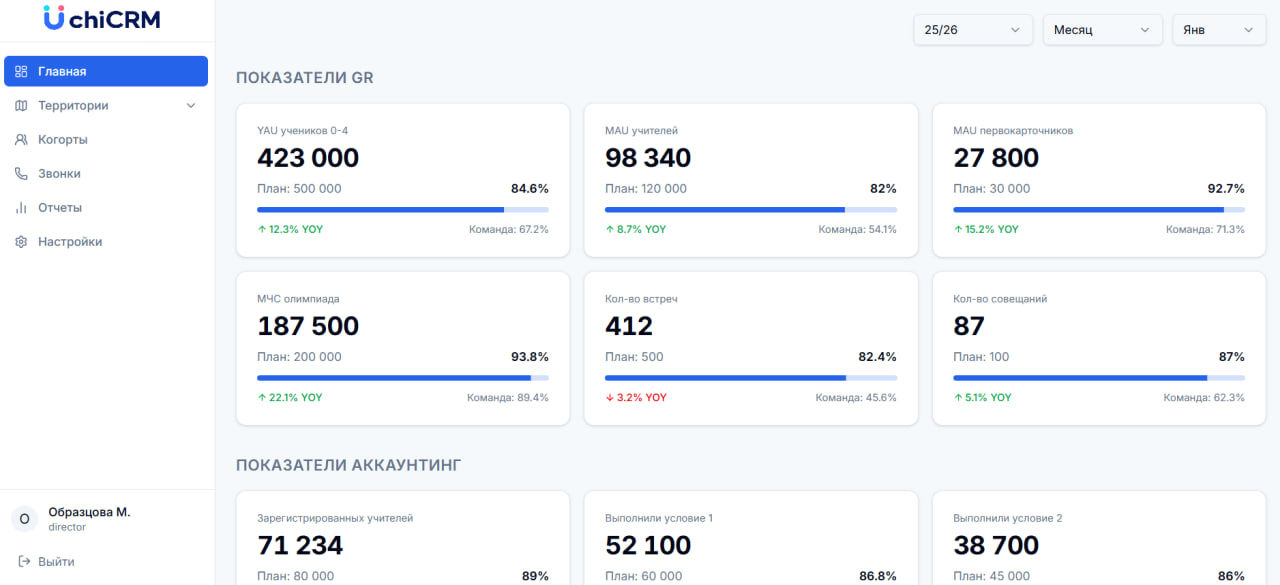Go to Звонки section
The image size is (1280, 585).
[106, 173]
